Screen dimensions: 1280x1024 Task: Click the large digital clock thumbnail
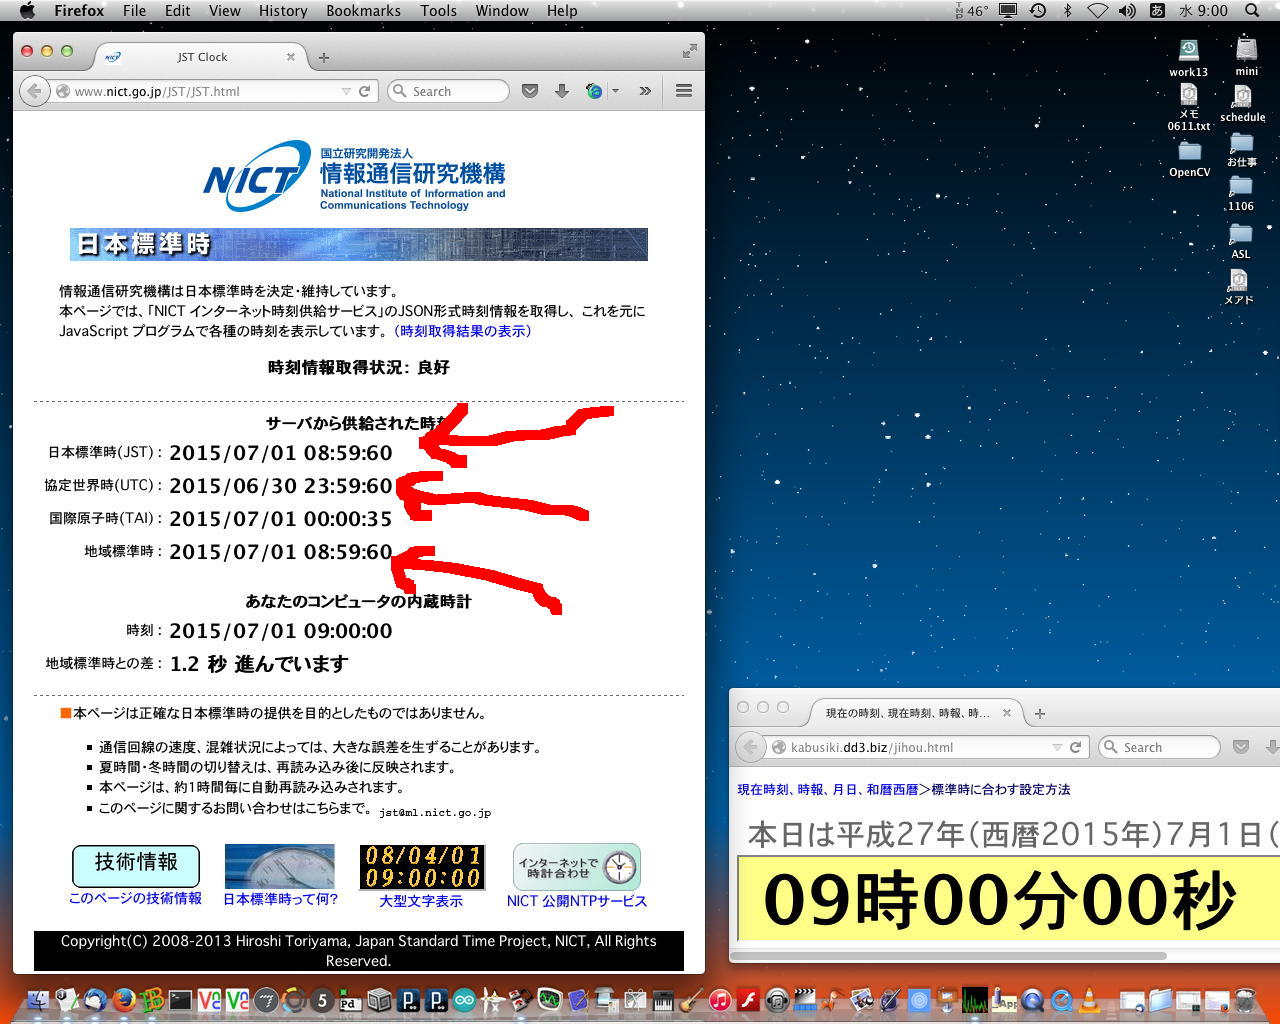422,866
